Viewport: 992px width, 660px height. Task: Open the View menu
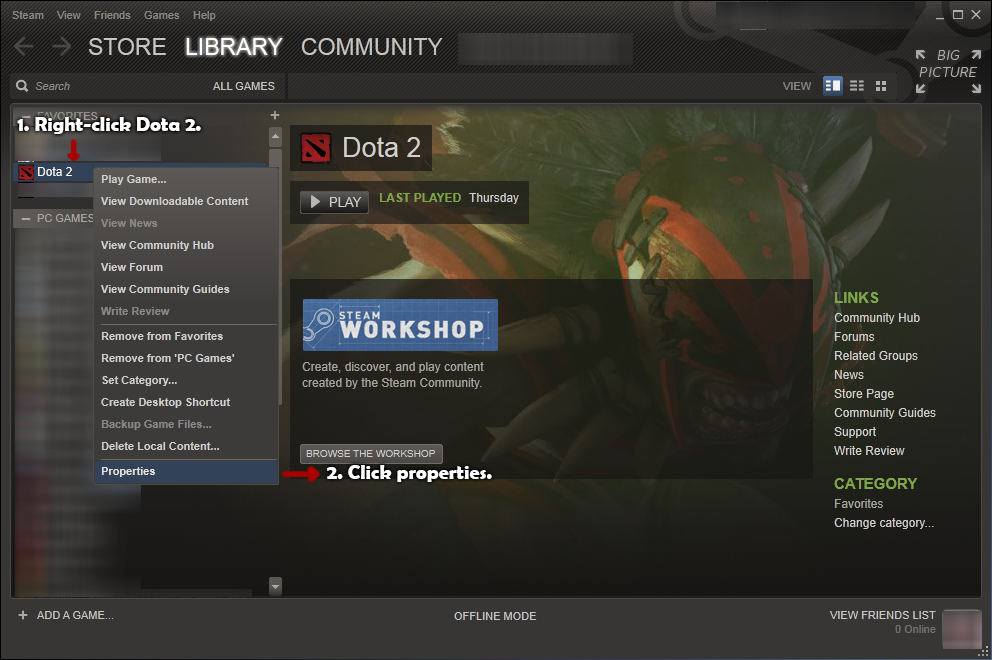tap(68, 15)
